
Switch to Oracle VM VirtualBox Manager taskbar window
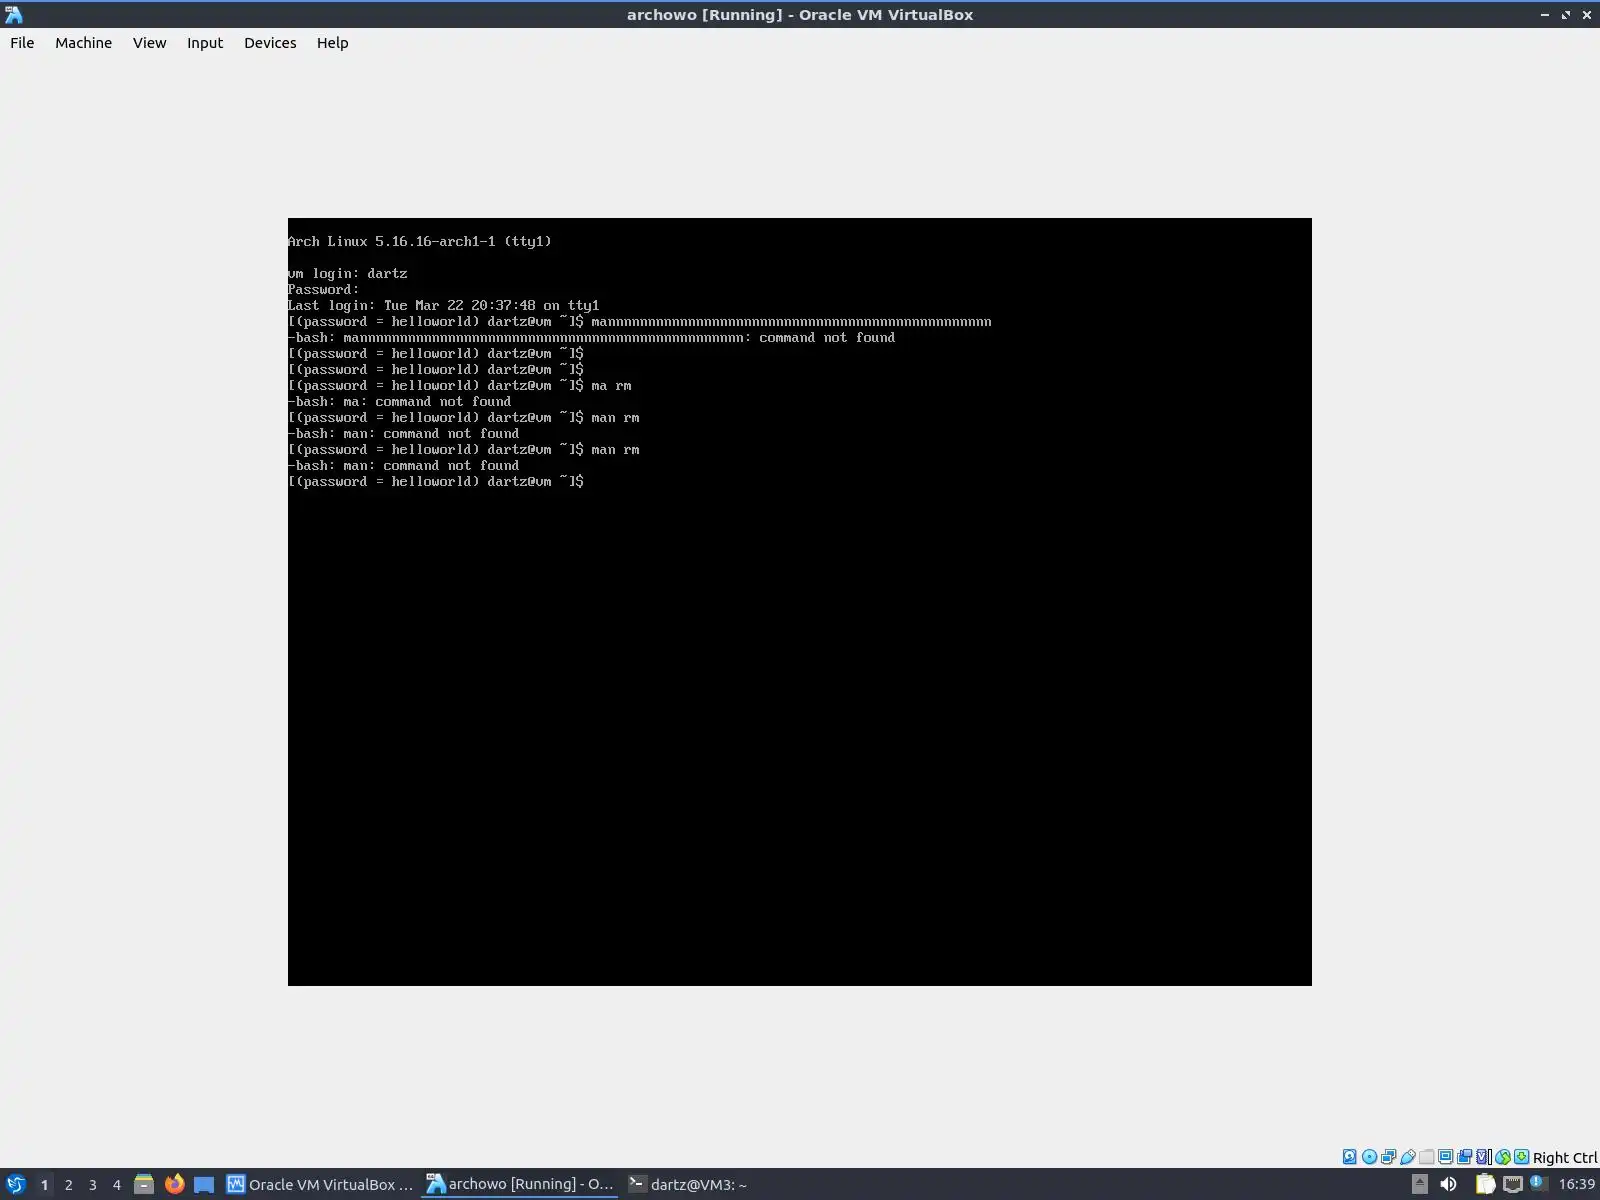(320, 1184)
